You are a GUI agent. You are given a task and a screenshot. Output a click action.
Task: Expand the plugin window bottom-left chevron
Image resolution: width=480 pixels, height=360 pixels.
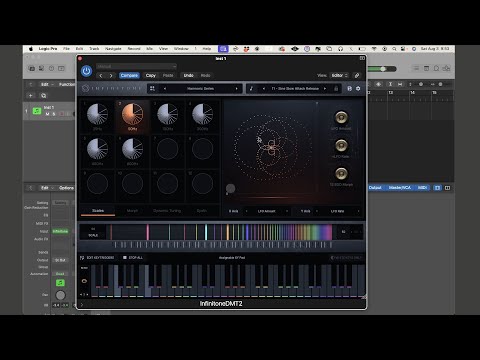[82, 304]
